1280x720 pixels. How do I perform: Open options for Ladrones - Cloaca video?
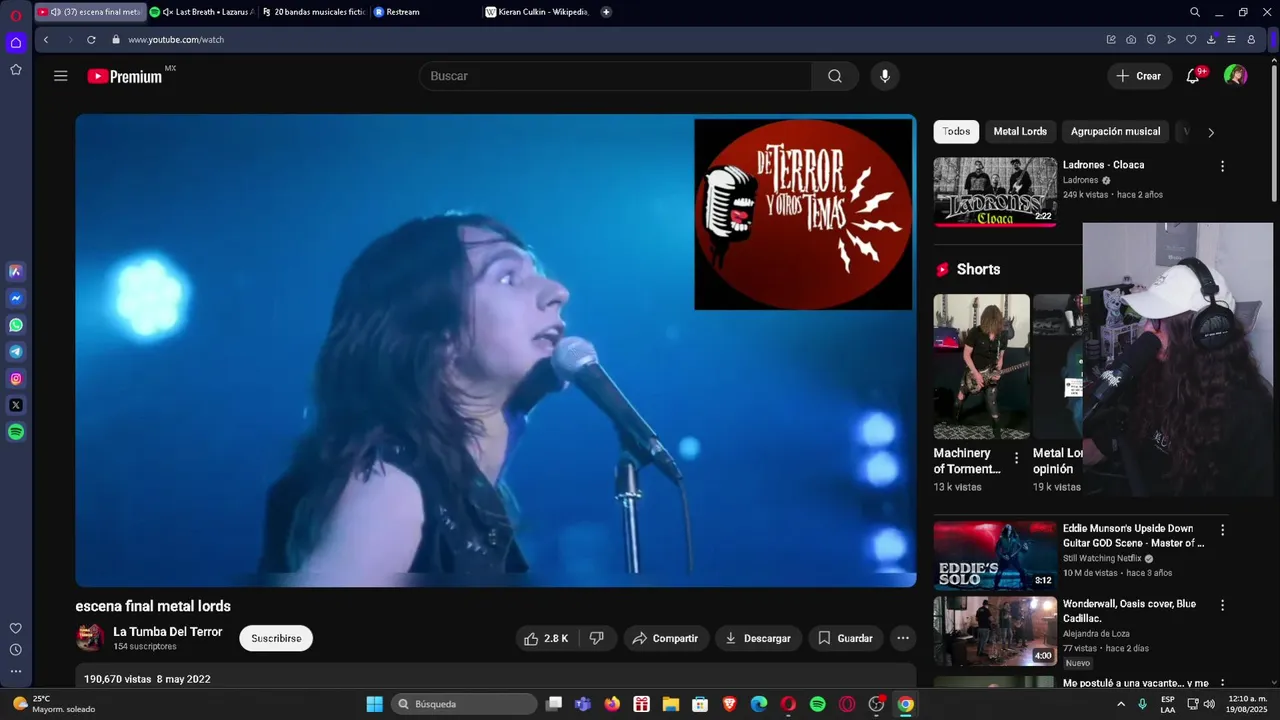pos(1222,167)
